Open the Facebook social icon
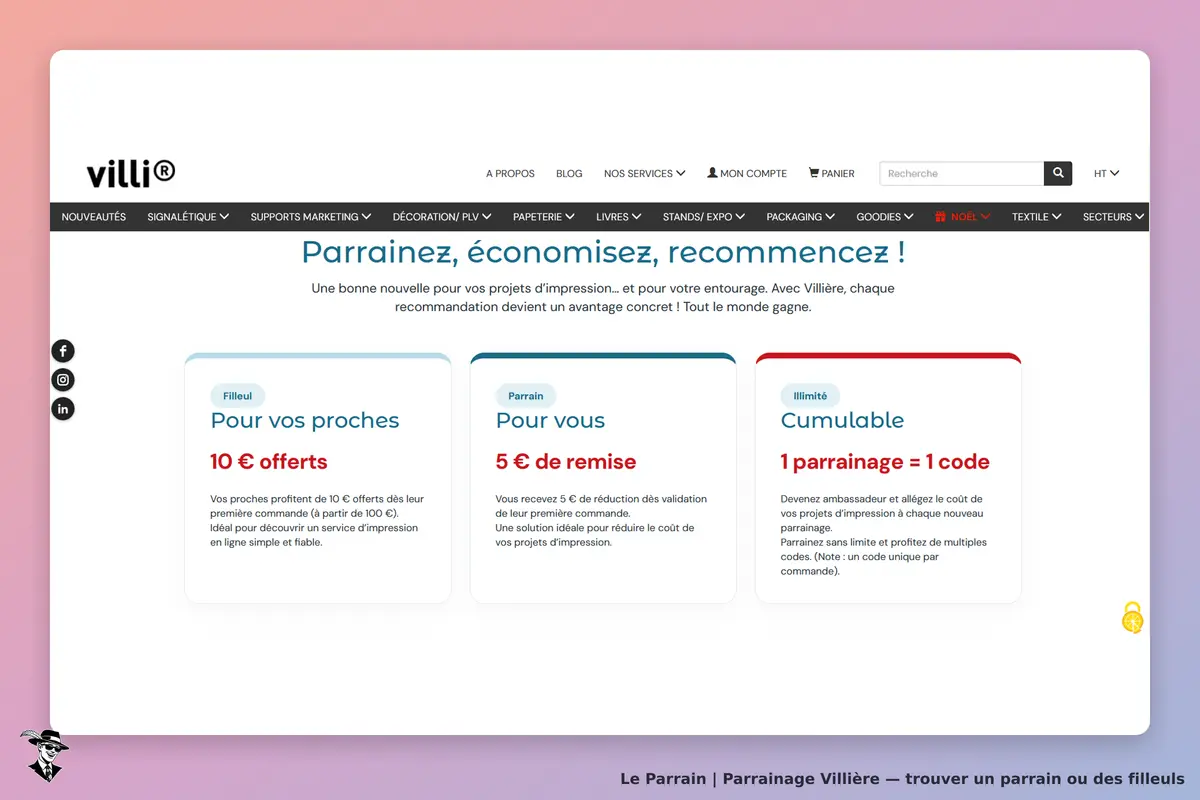Screen dimensions: 1200x800 (x=63, y=351)
